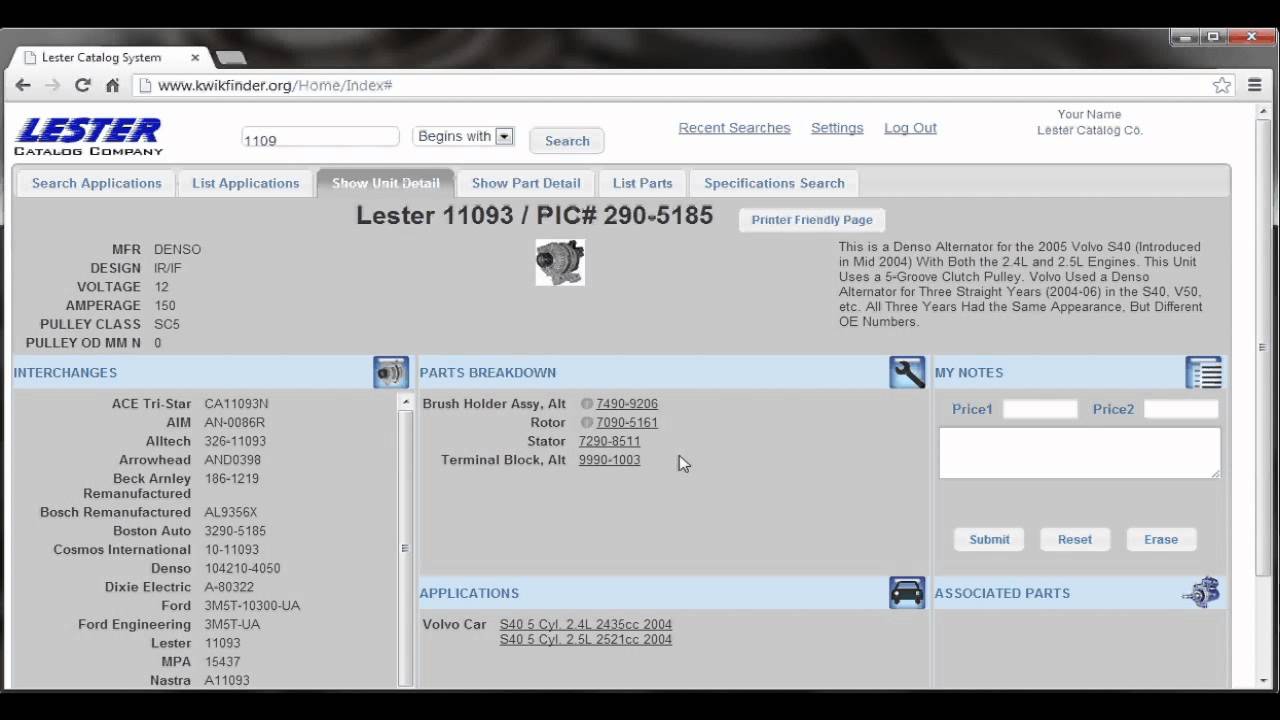1280x720 pixels.
Task: Reload the page
Action: tap(83, 85)
